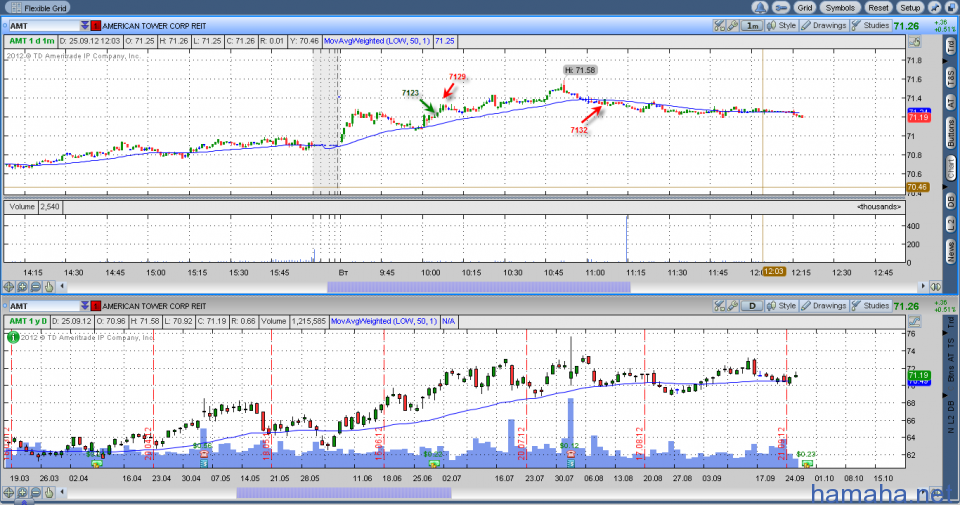Click the H: 71.58 high bubble
Image resolution: width=960 pixels, height=505 pixels.
(580, 70)
